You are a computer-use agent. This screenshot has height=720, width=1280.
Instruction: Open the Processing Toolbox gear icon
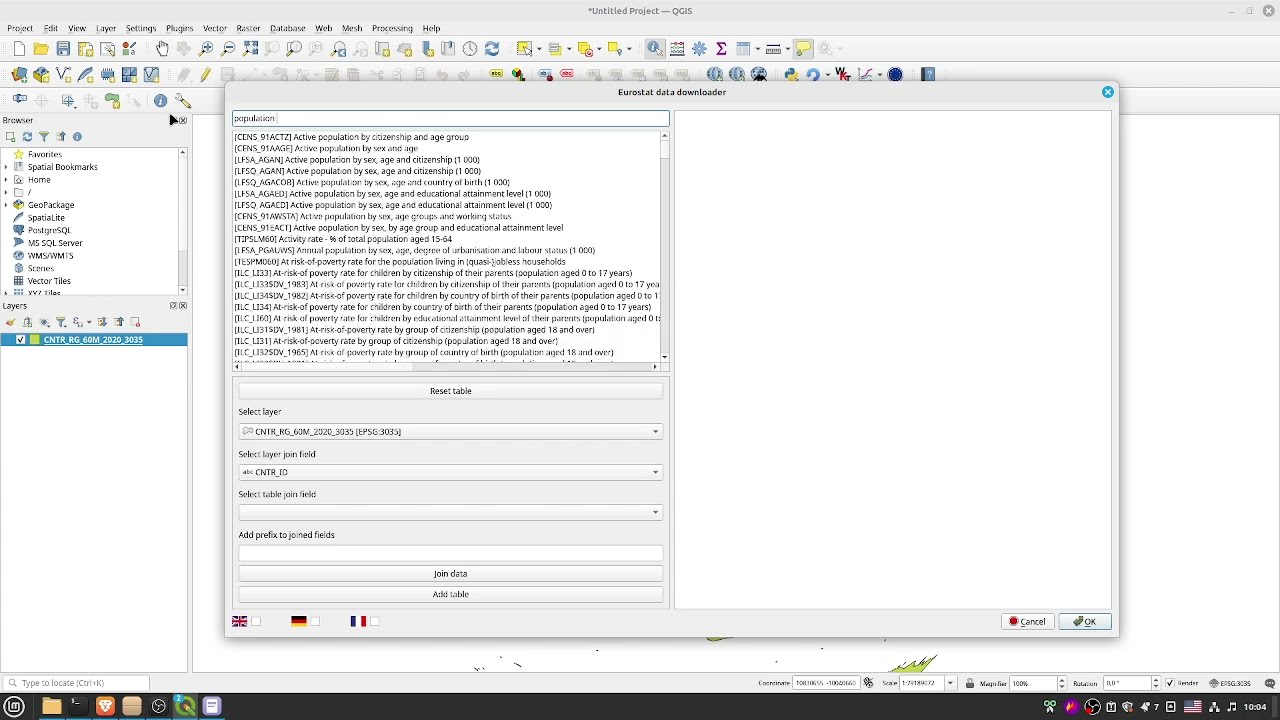(699, 48)
